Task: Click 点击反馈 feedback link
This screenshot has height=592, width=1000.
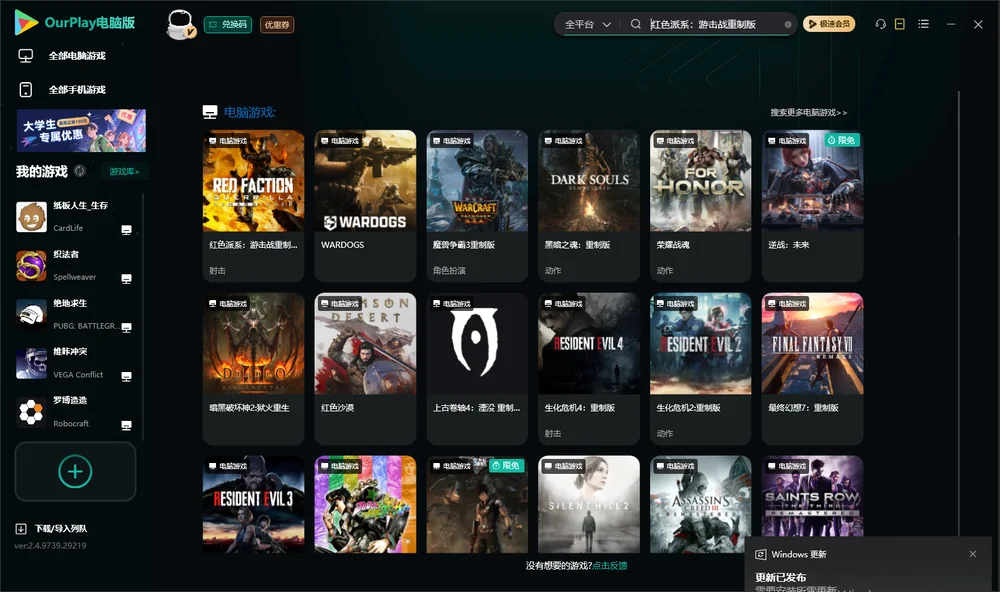Action: tap(610, 566)
